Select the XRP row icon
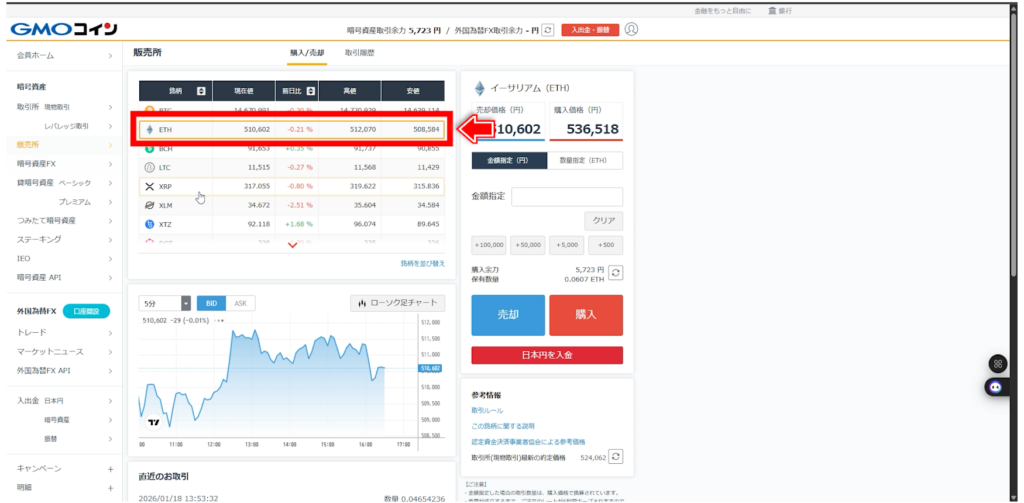The height and width of the screenshot is (503, 1024). (150, 186)
